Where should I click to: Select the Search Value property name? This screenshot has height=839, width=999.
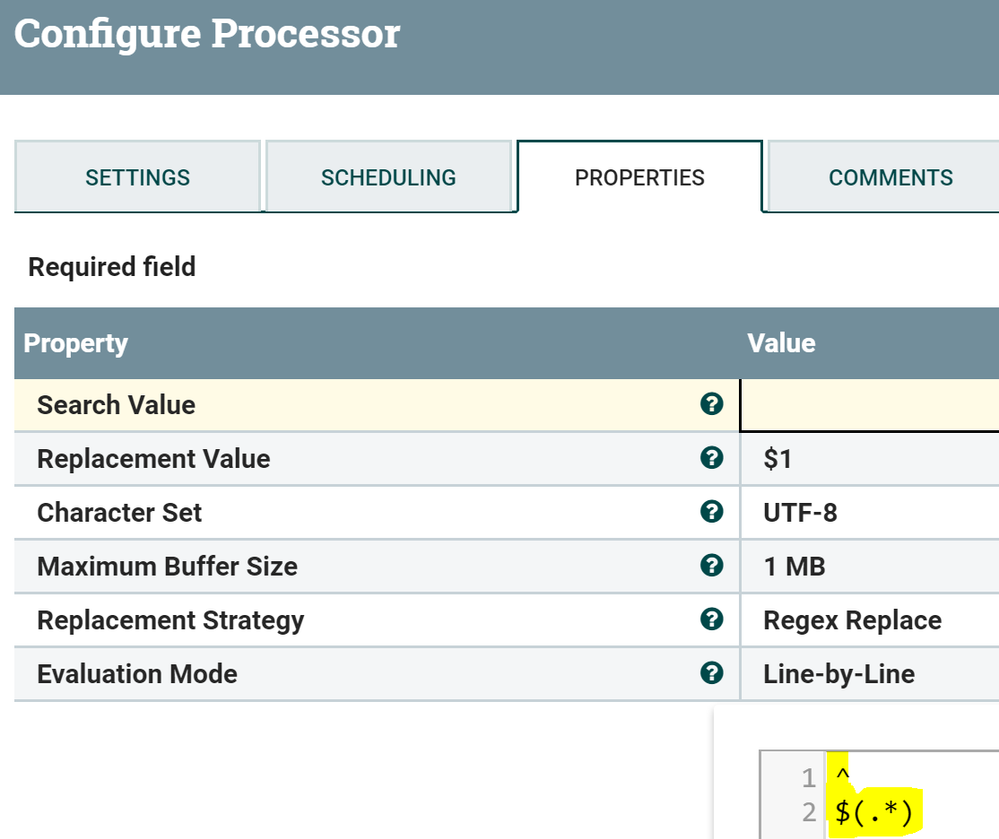pyautogui.click(x=116, y=405)
